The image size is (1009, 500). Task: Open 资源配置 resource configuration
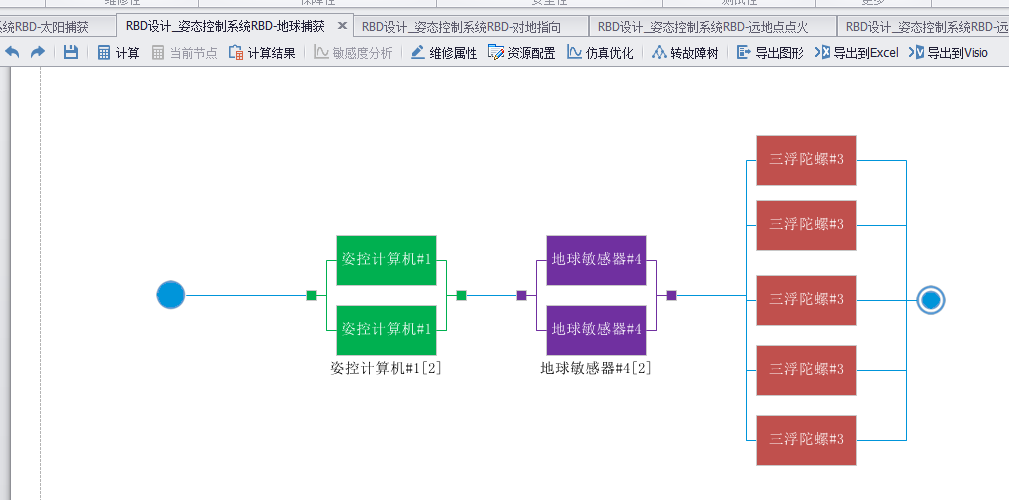521,53
